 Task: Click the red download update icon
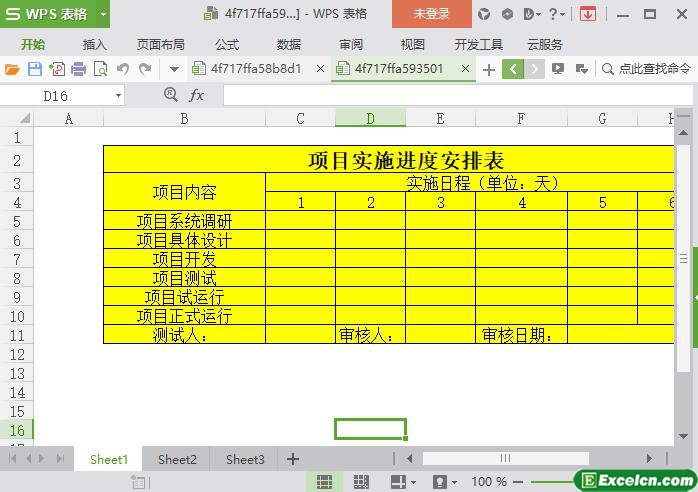(x=588, y=14)
